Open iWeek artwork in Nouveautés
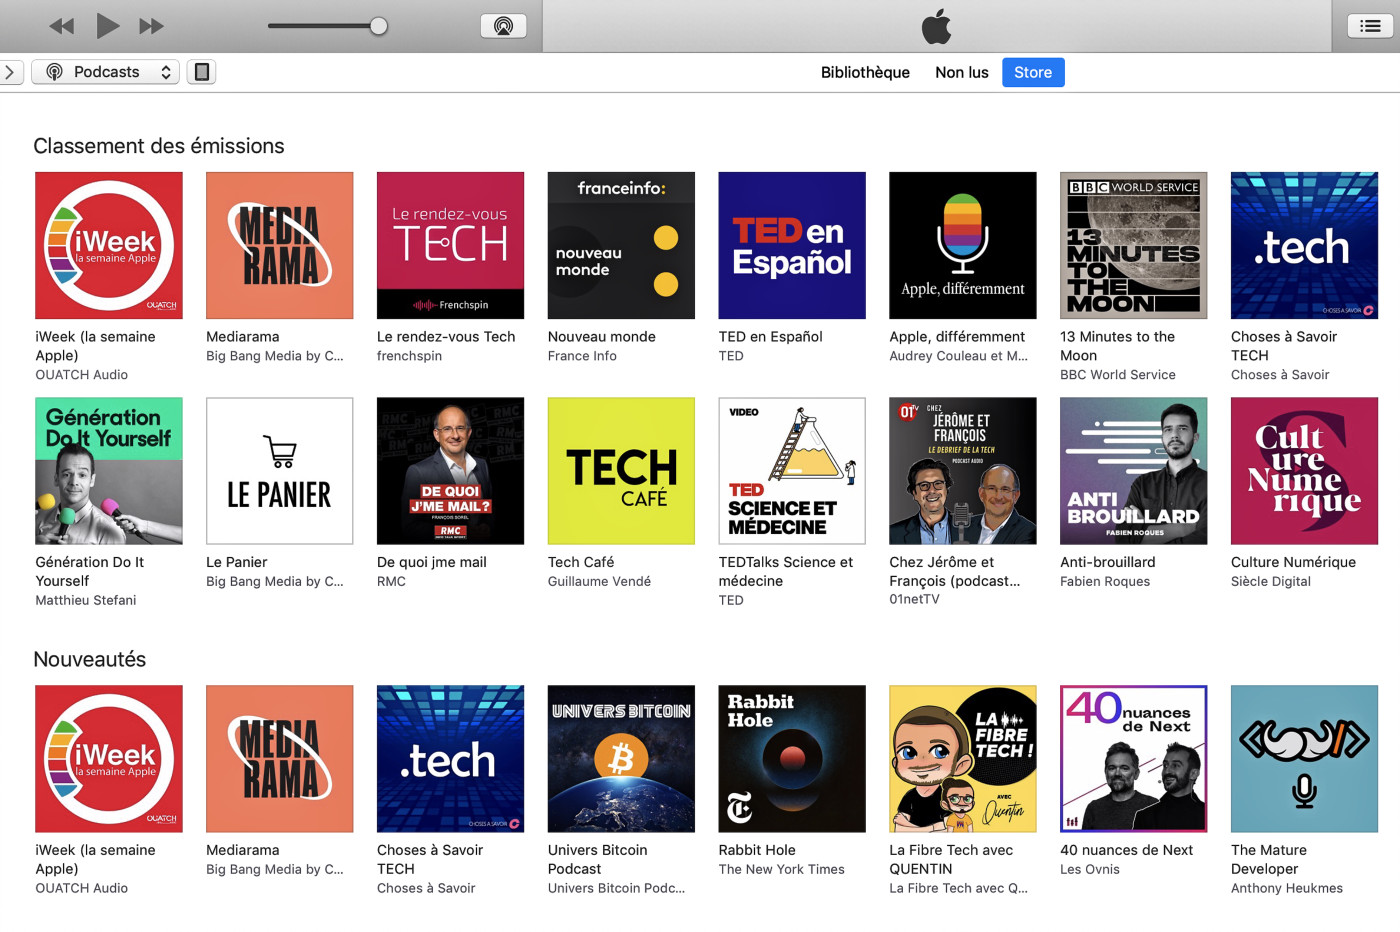Viewport: 1400px width, 932px height. (x=109, y=759)
